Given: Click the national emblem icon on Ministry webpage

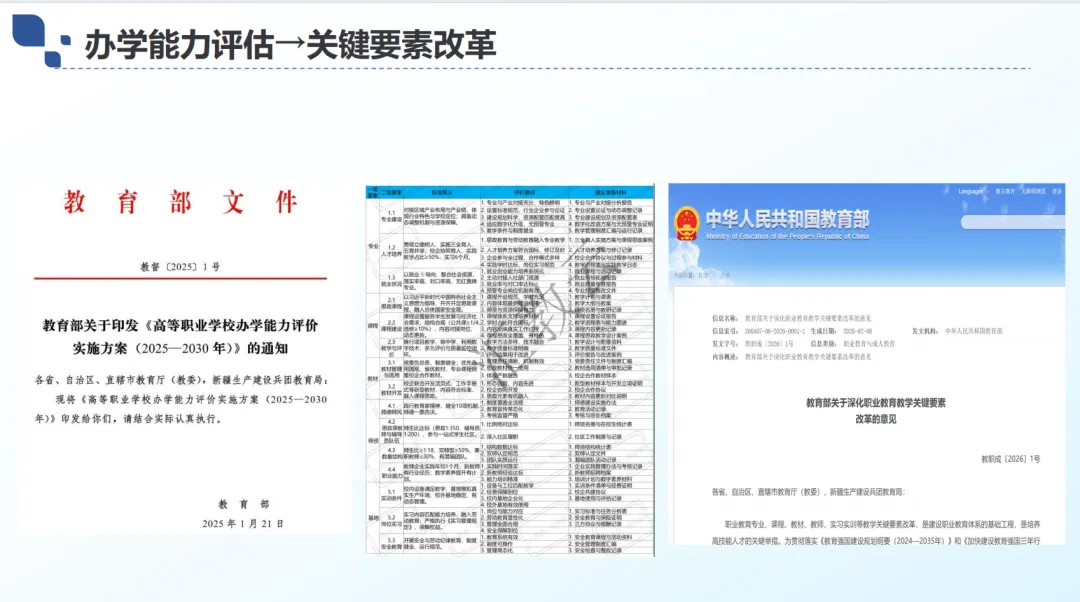Looking at the screenshot, I should click(686, 224).
